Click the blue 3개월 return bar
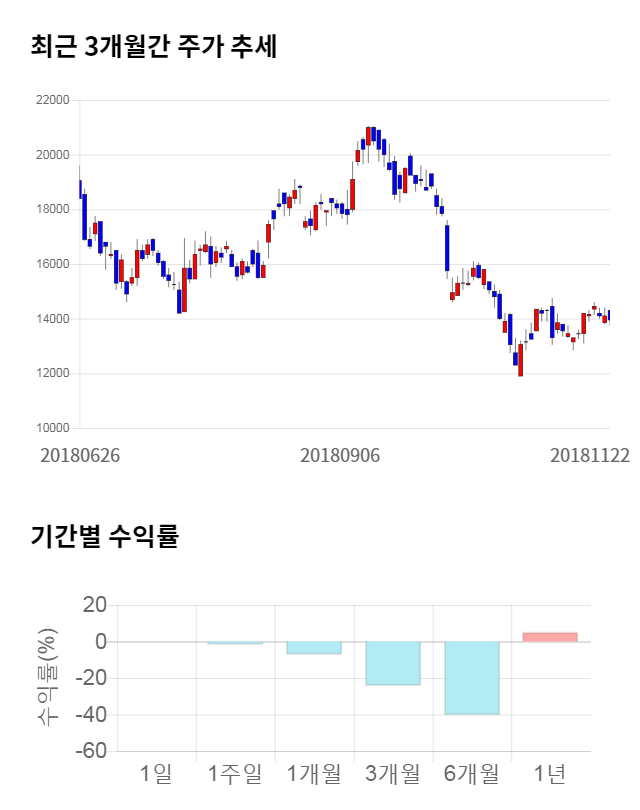 (393, 663)
